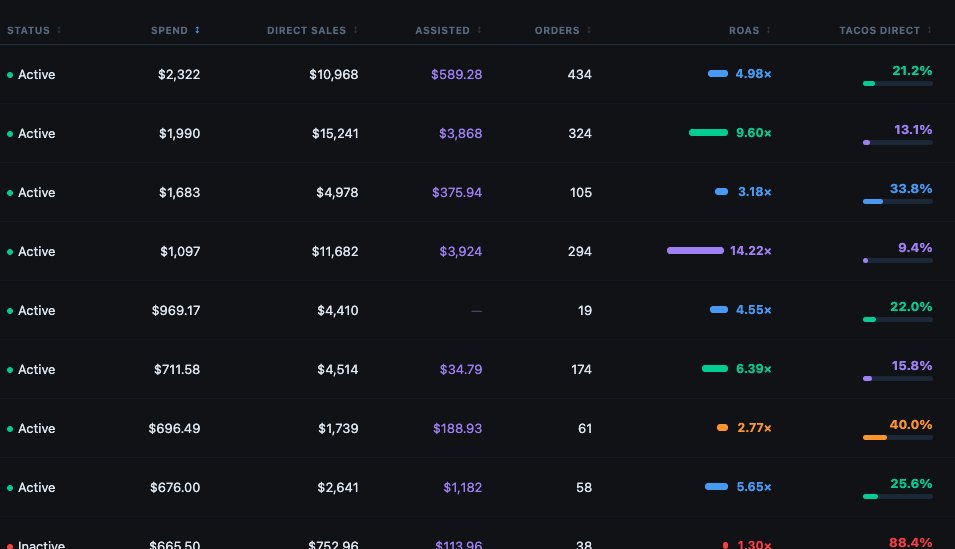Select the ASSISTED column header label
Viewport: 955px width, 549px height.
(x=442, y=30)
